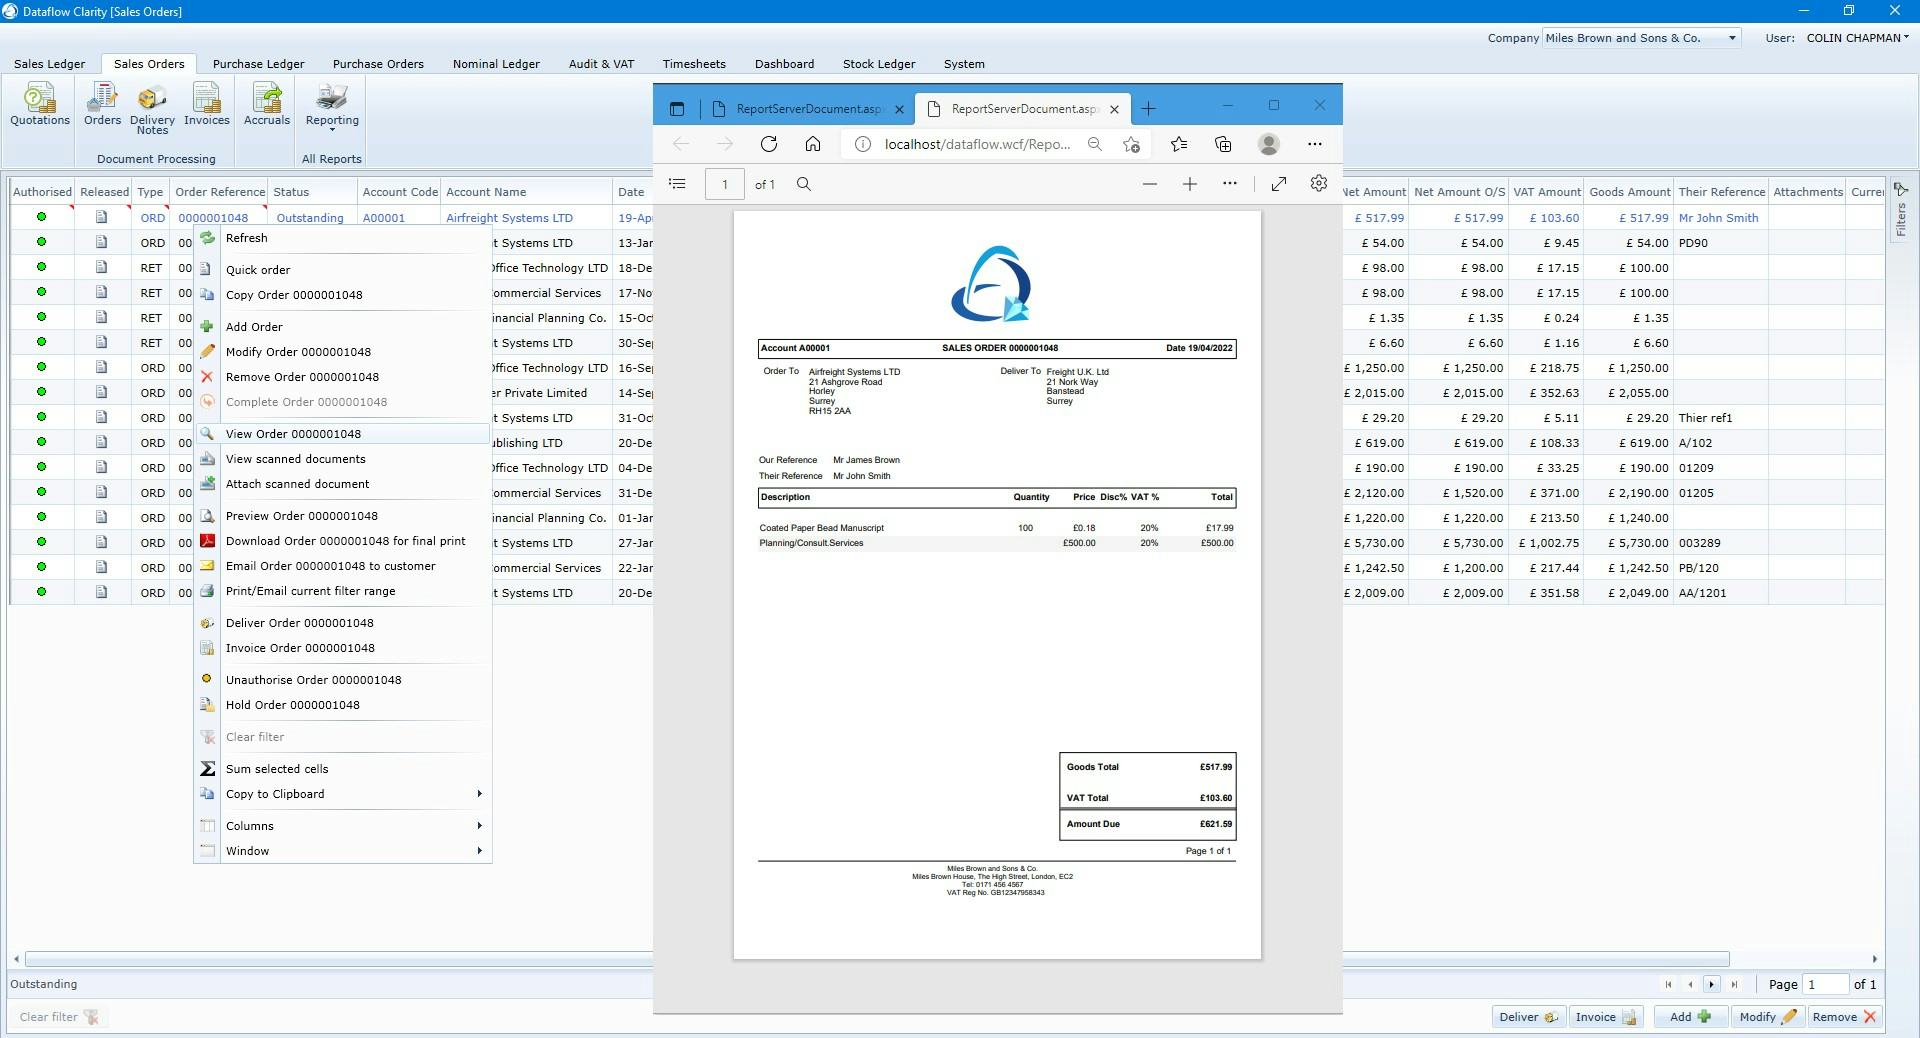Go to browser home page

813,144
